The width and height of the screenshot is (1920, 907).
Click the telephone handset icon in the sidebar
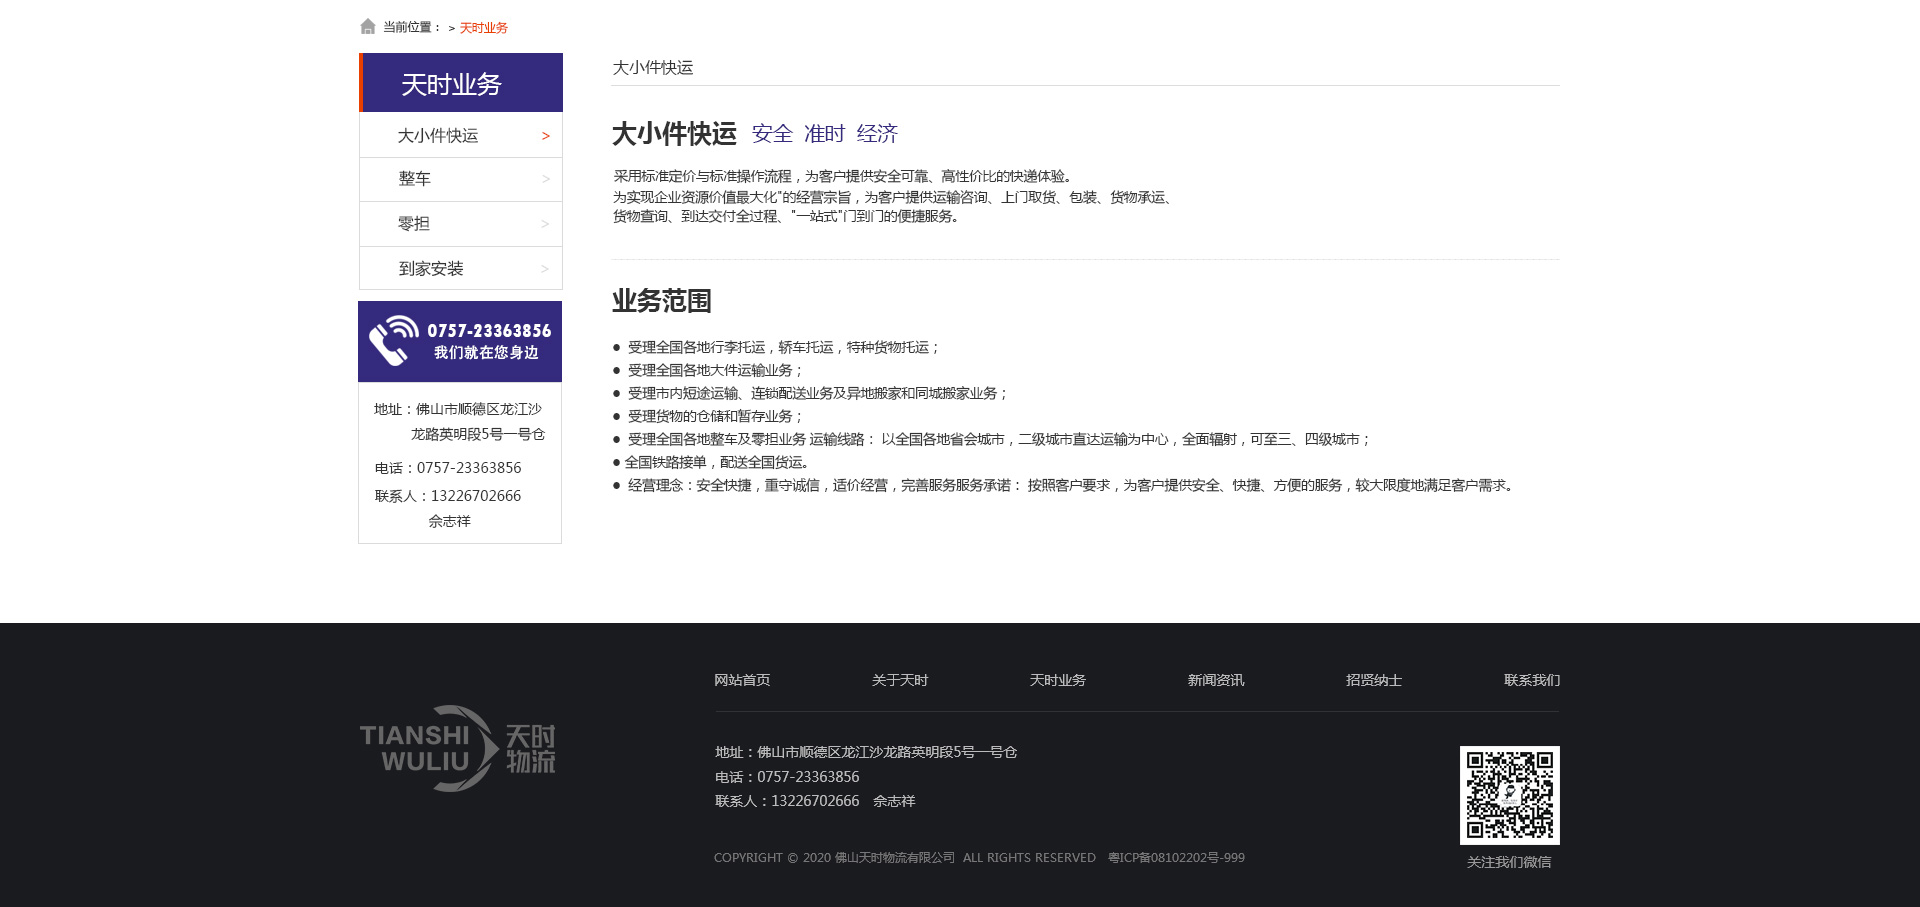click(x=391, y=341)
